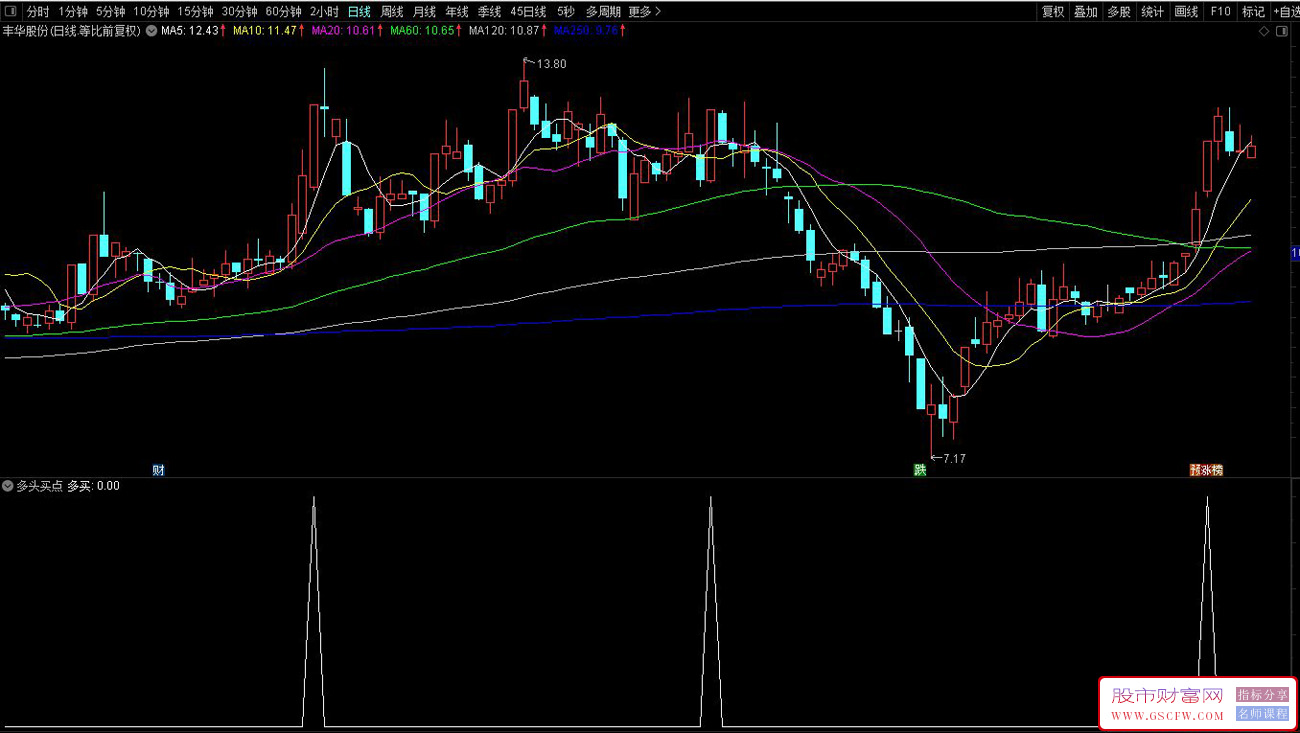Click the 跌 marker below the chart
This screenshot has width=1300, height=733.
(920, 470)
